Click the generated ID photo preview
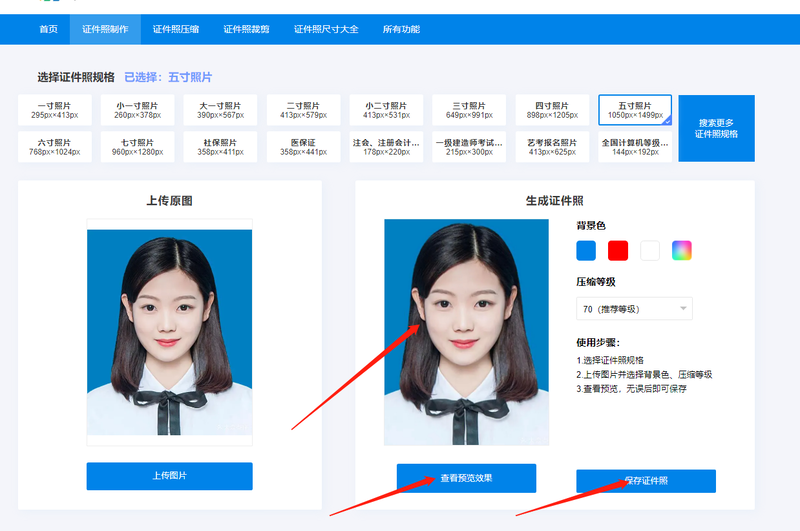800x531 pixels. tap(466, 332)
